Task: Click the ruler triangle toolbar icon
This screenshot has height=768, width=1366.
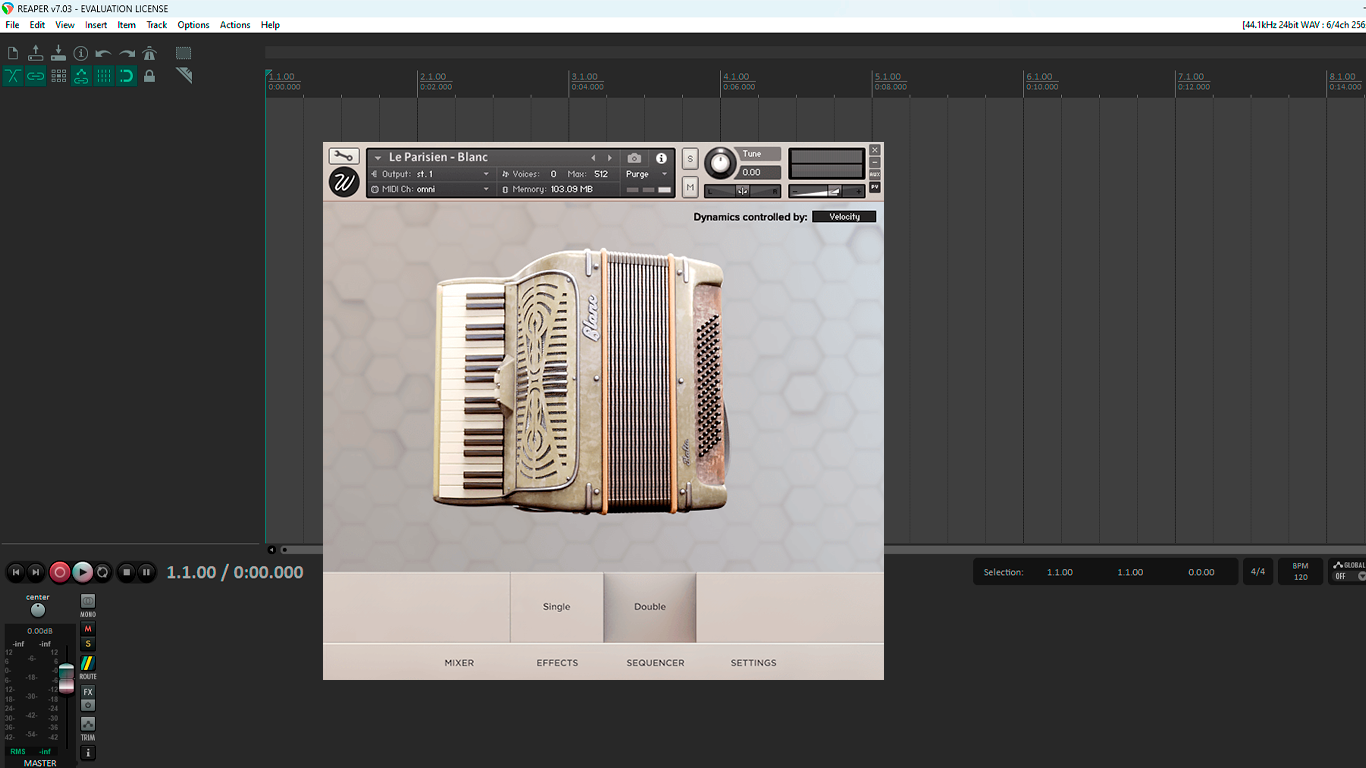Action: pos(184,76)
